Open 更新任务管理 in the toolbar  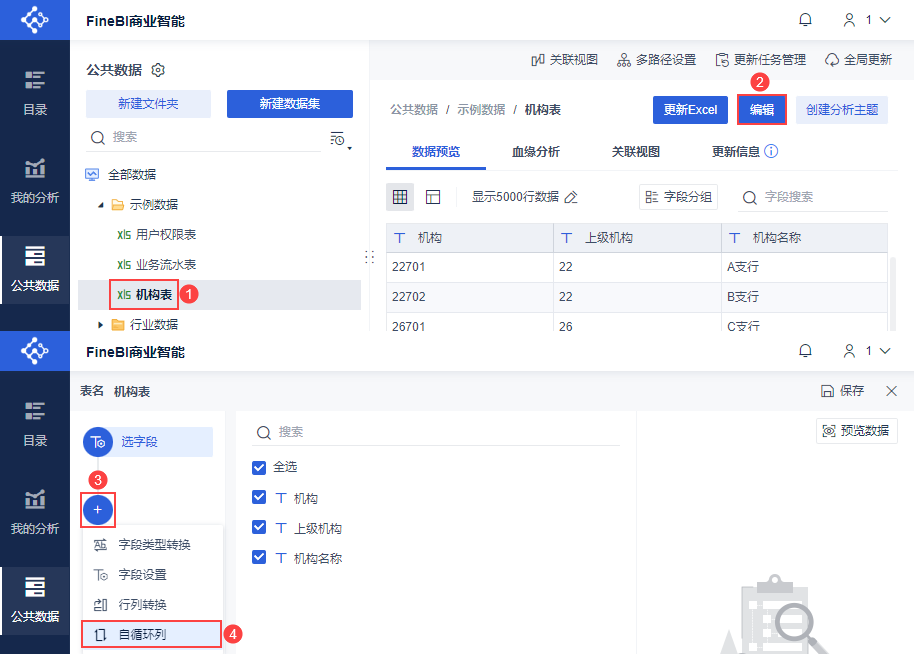[760, 59]
